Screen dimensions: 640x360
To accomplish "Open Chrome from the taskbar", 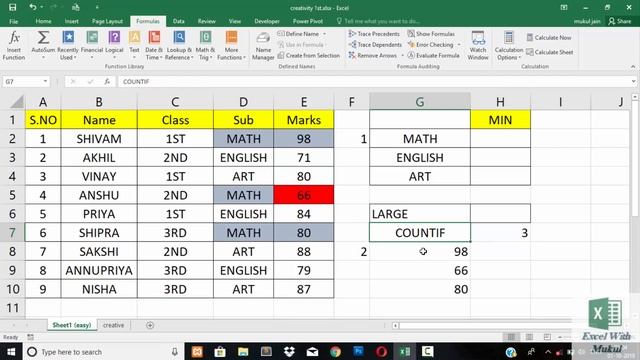I will 336,351.
